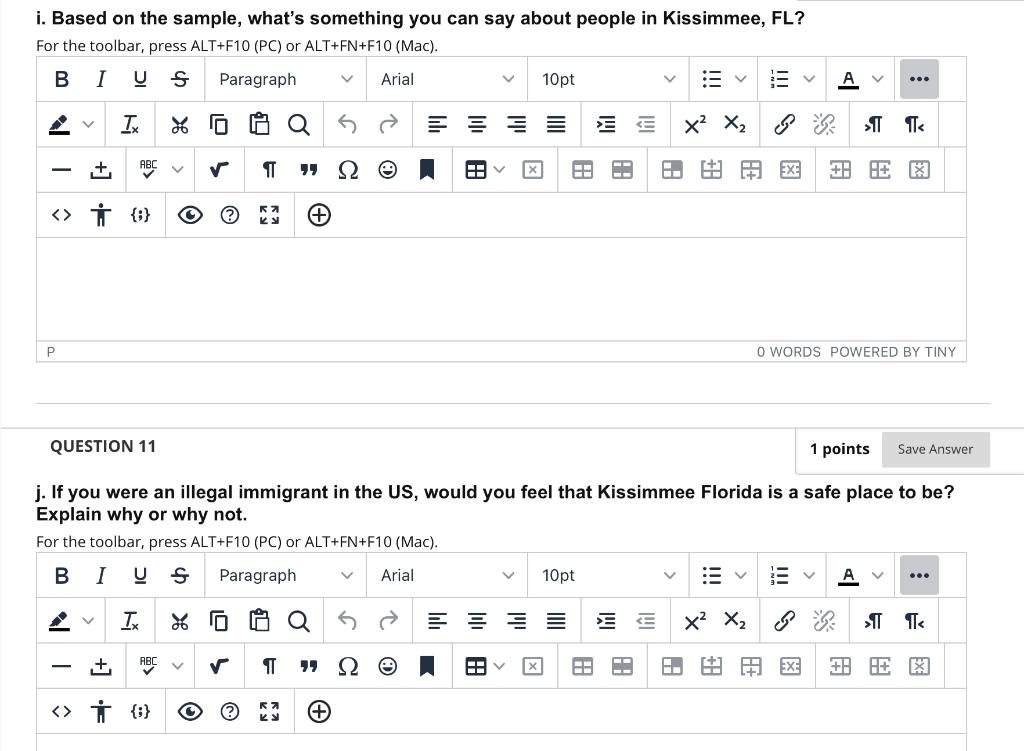Click POWERED BY TINY link in question i editor
The height and width of the screenshot is (751, 1024).
point(893,352)
